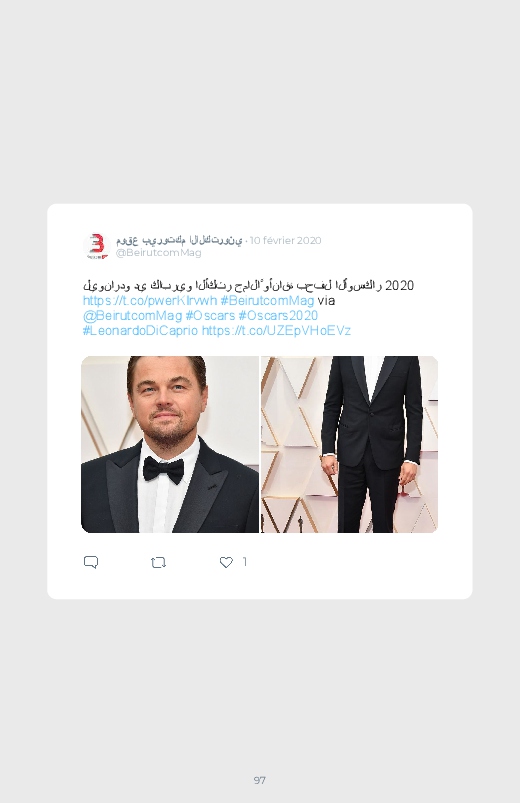Click the page number 97
The width and height of the screenshot is (520, 803).
[260, 780]
